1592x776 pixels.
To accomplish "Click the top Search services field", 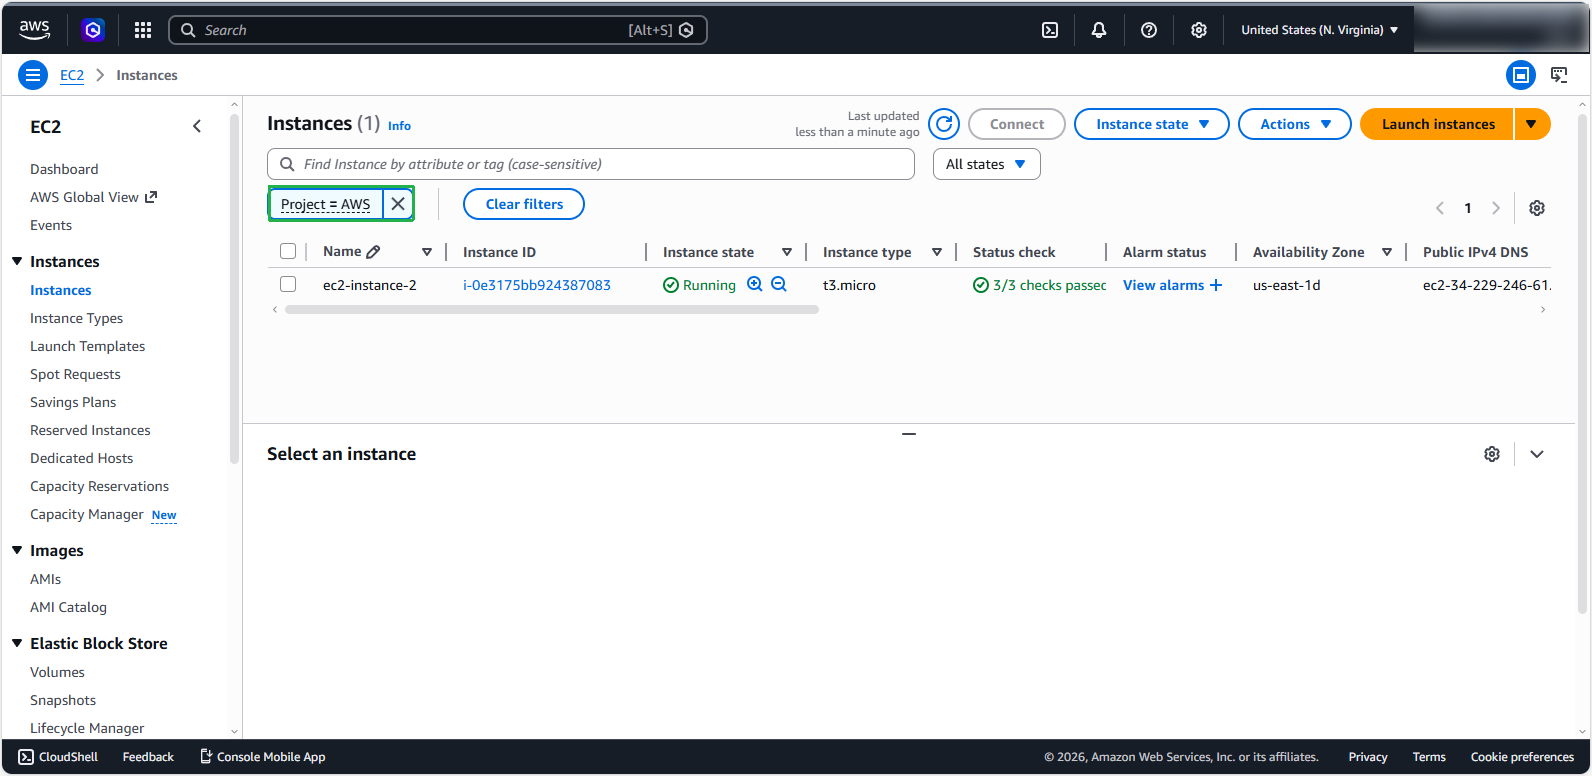I will (438, 30).
